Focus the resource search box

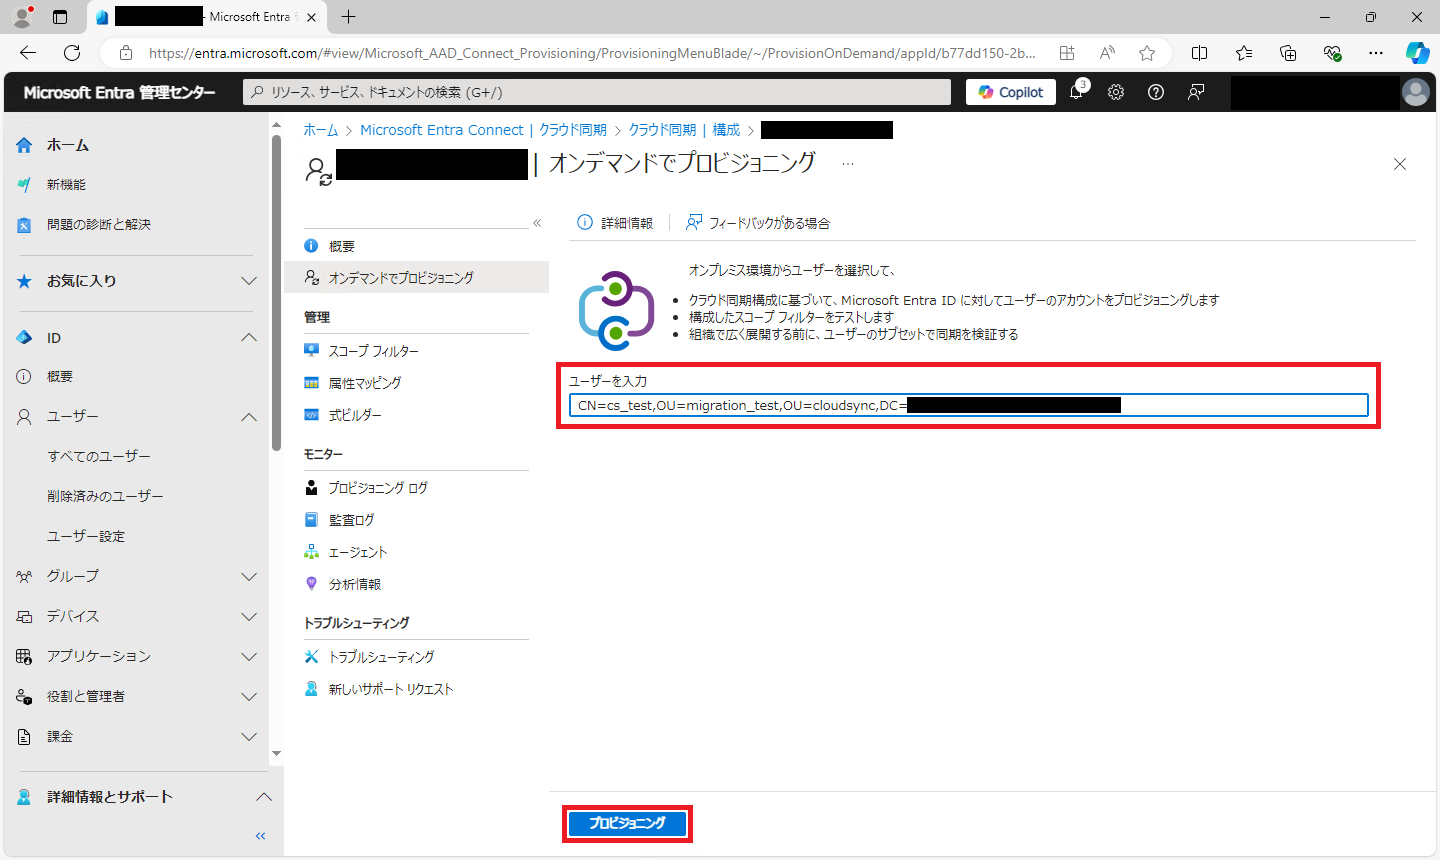(x=597, y=92)
